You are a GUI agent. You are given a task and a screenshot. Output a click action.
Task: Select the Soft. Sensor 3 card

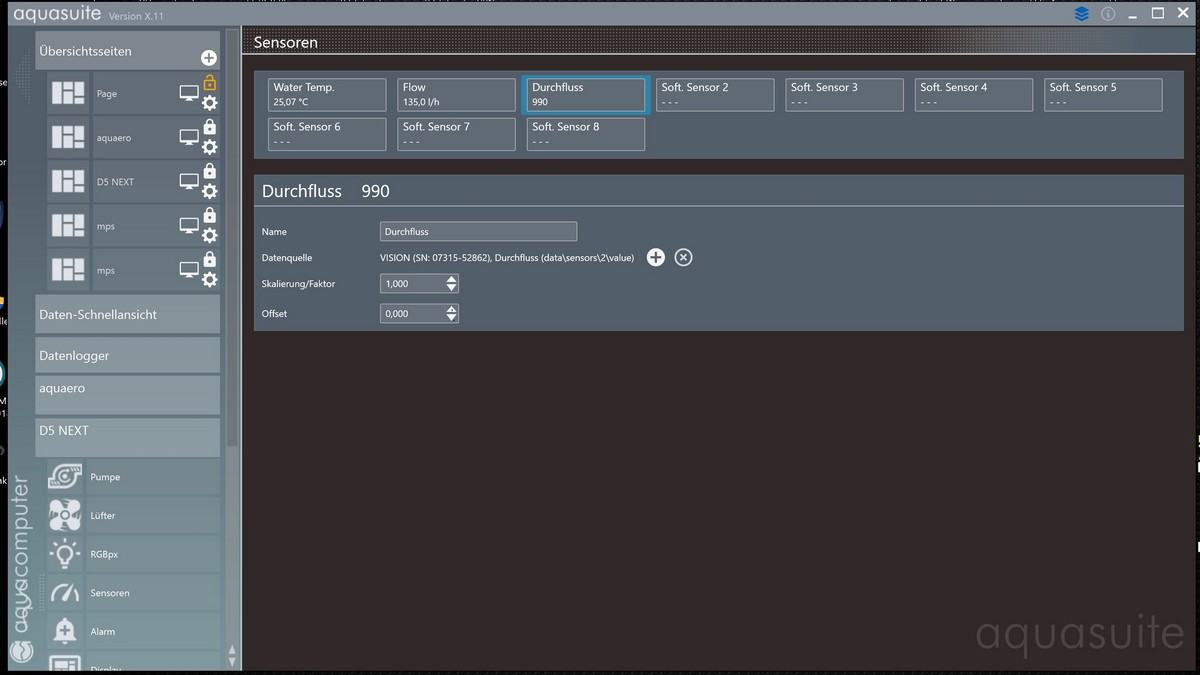click(x=845, y=94)
